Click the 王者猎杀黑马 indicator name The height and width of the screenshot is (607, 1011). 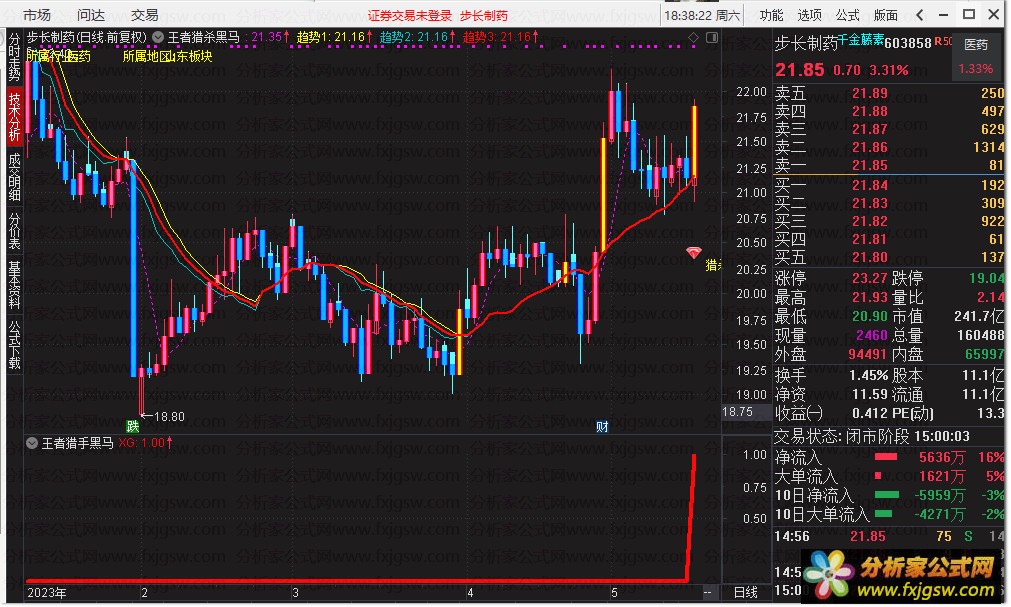tap(204, 37)
